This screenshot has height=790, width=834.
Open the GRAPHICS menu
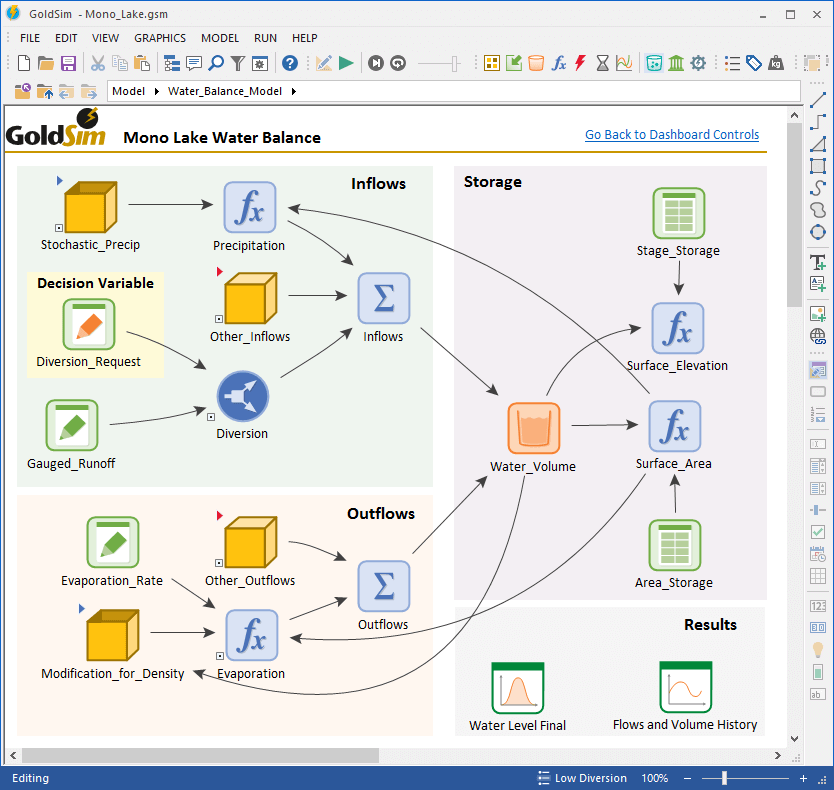[160, 38]
